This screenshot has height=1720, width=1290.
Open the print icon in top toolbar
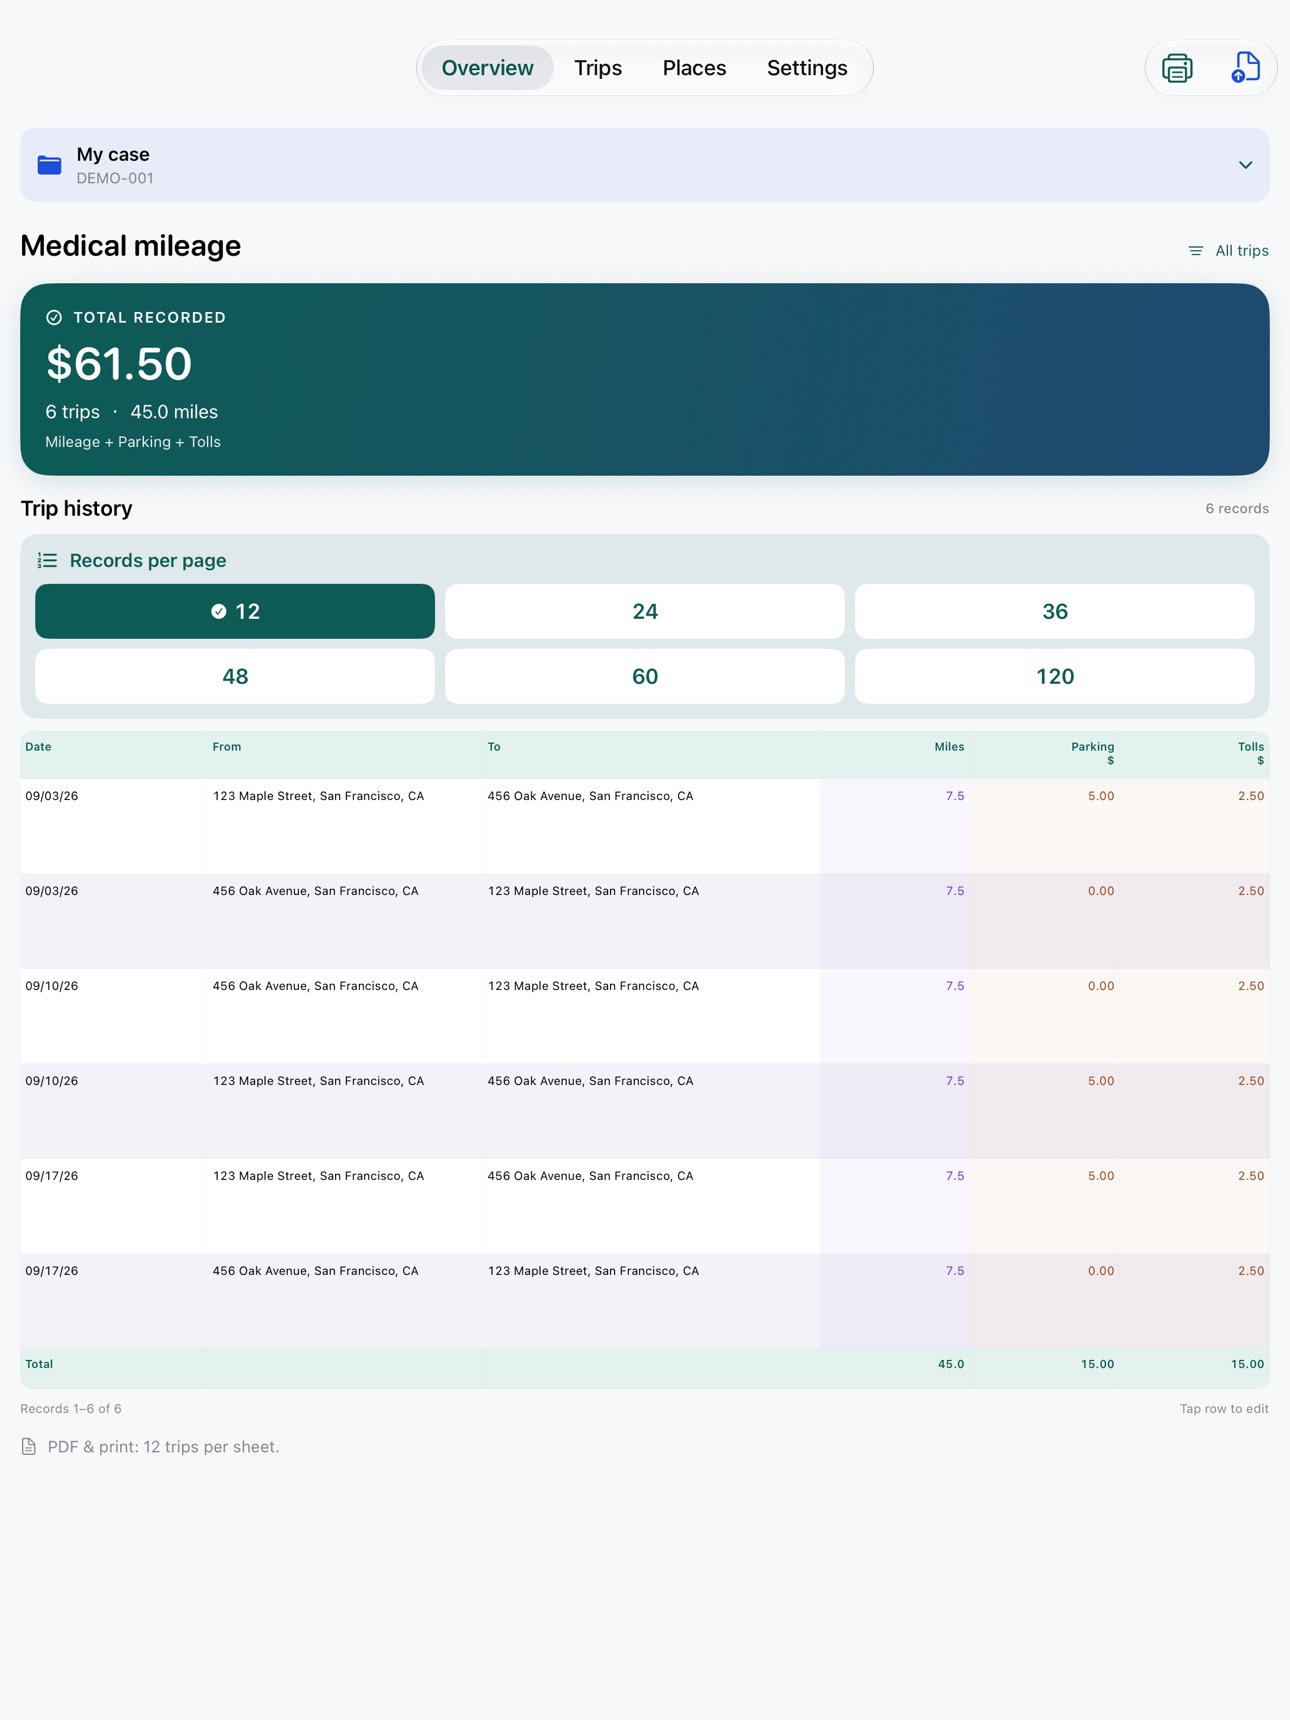click(1177, 68)
